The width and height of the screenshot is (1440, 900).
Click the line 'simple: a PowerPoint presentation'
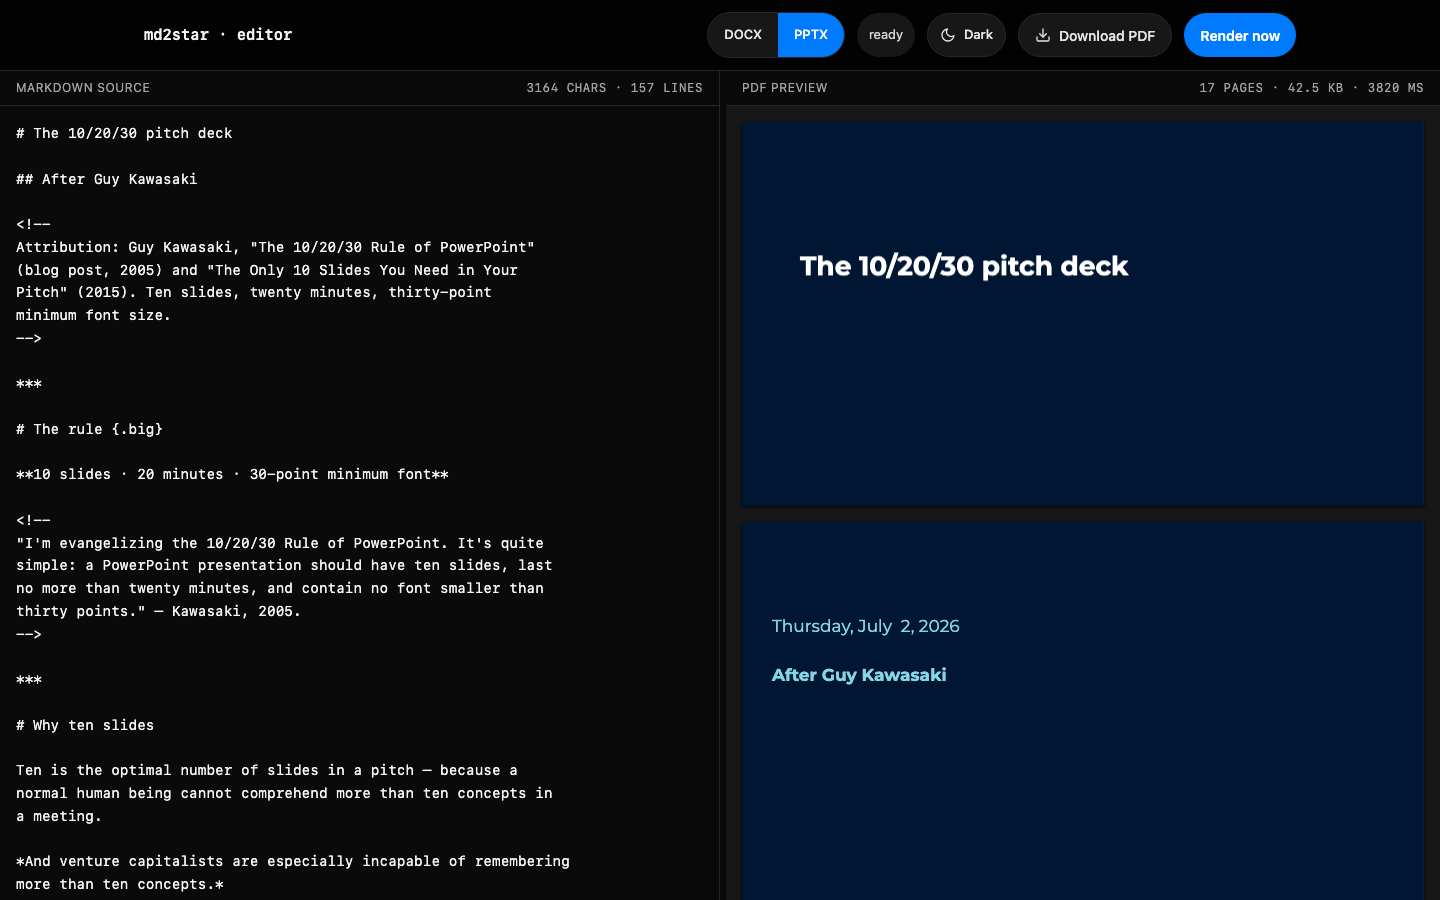[x=284, y=565]
